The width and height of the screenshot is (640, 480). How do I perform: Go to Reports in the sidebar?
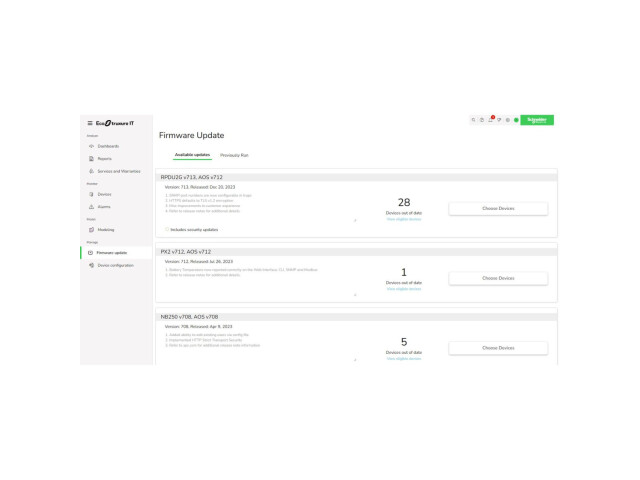pos(104,159)
